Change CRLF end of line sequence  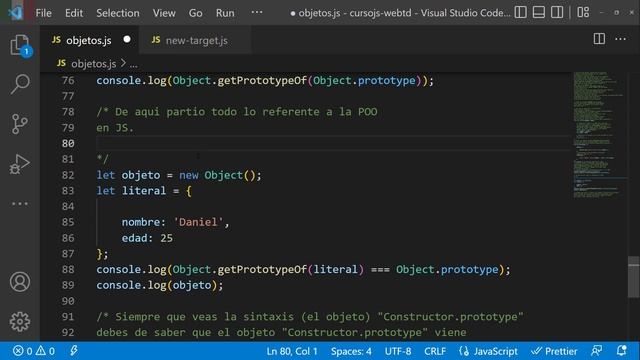(x=435, y=351)
